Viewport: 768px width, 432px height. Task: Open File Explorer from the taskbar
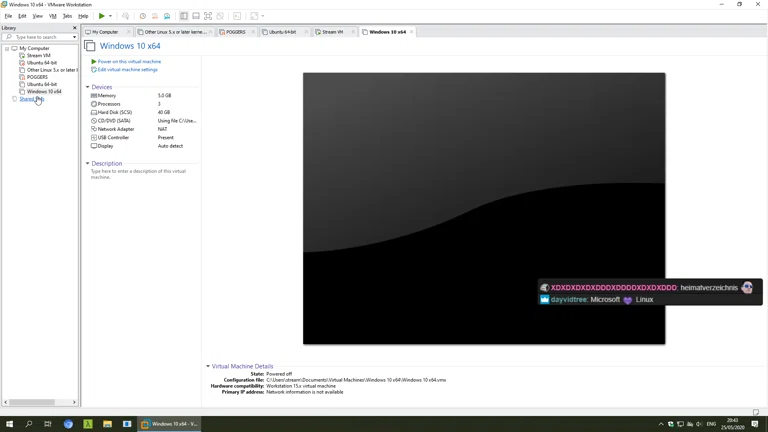click(107, 424)
